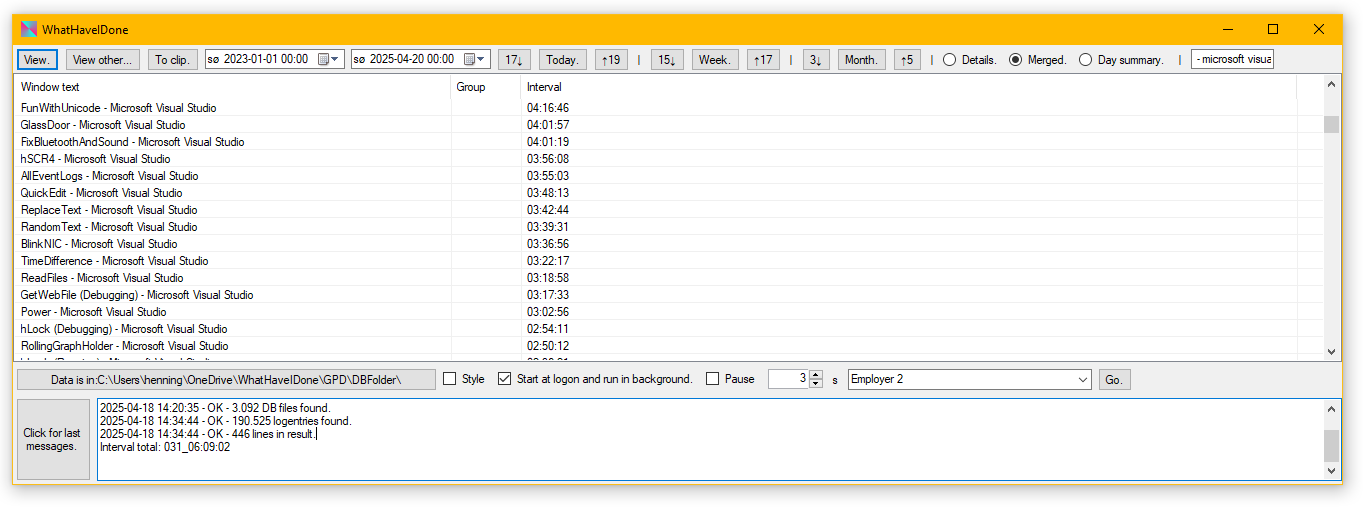Viewport: 1363px width, 512px height.
Task: Click the View. button
Action: [x=37, y=60]
